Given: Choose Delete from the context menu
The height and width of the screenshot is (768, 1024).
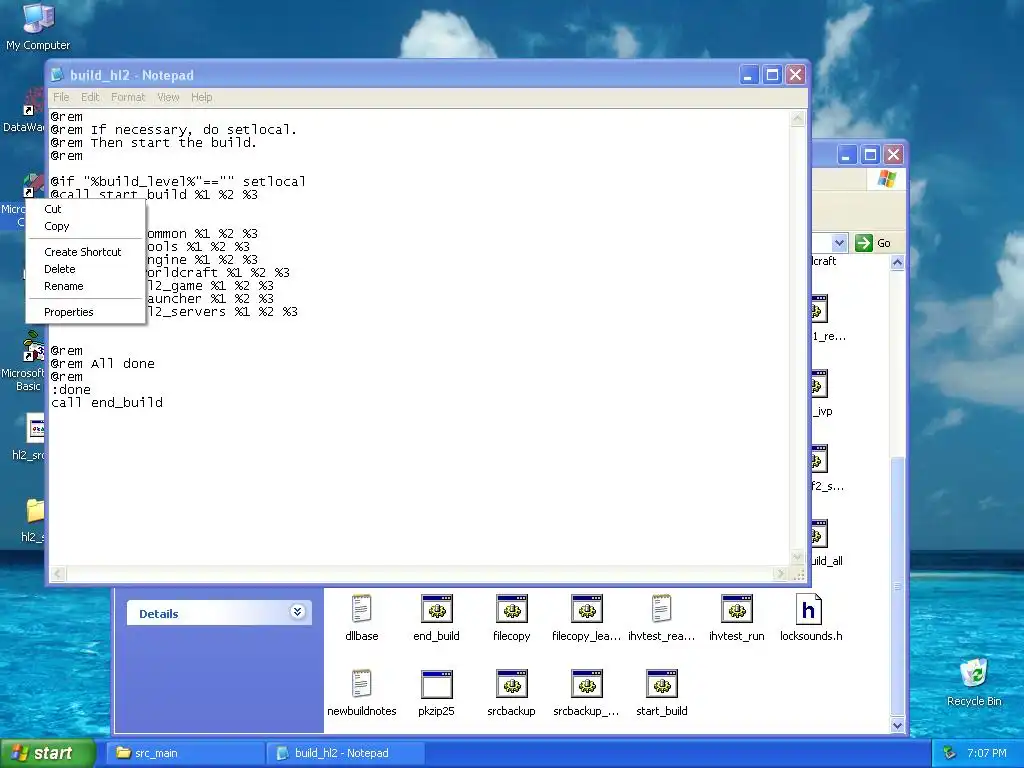Looking at the screenshot, I should click(x=85, y=269).
